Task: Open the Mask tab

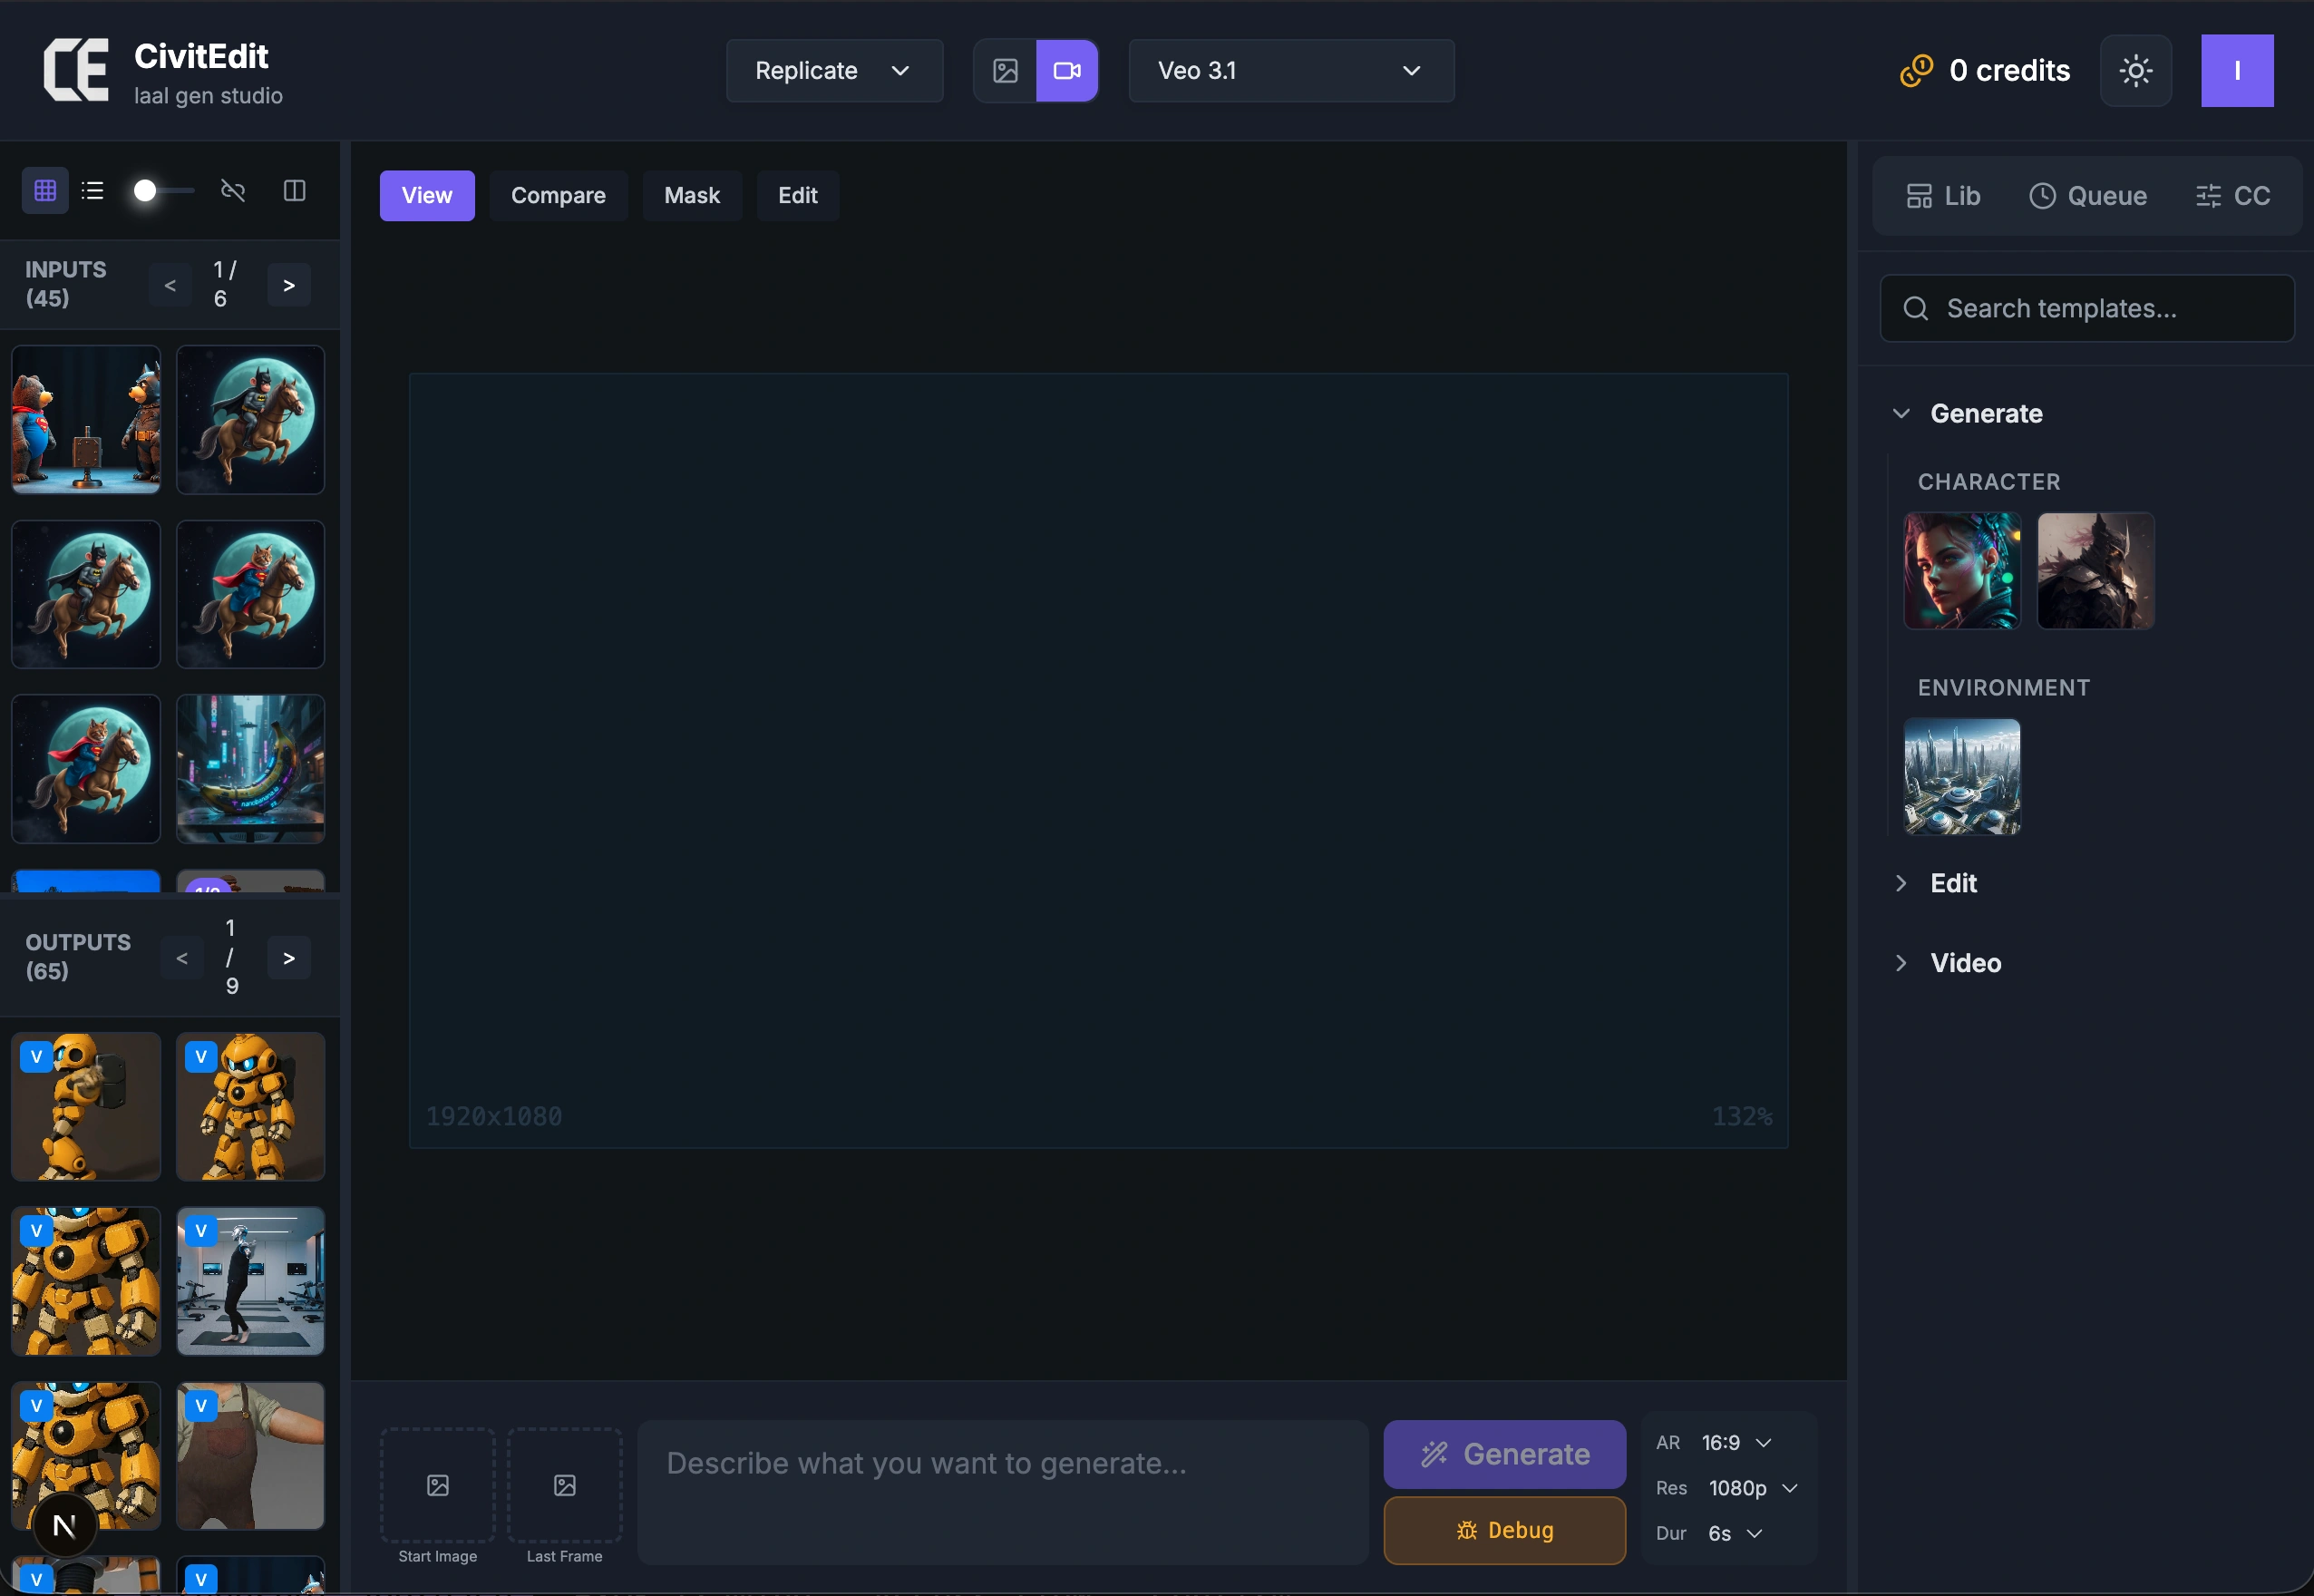Action: click(692, 195)
